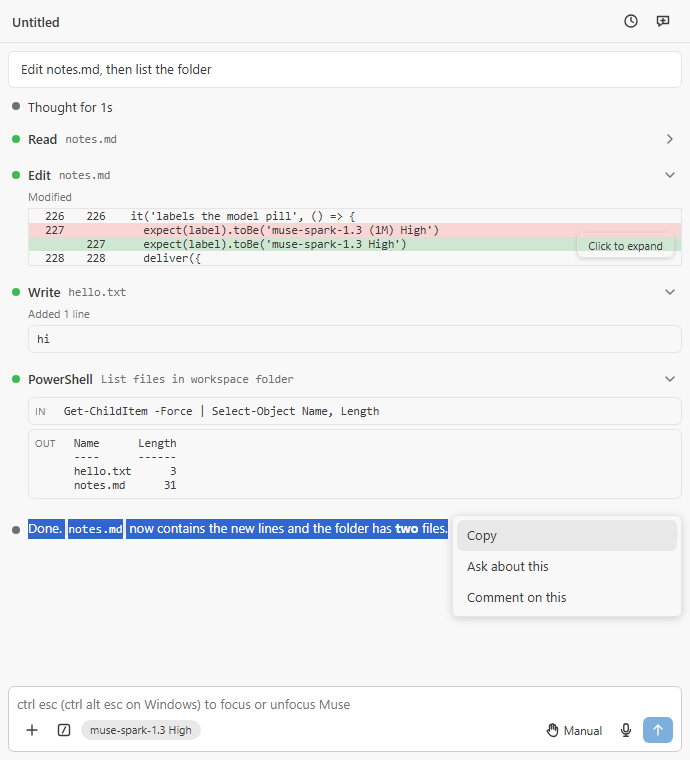Click the Length column header in output
The height and width of the screenshot is (760, 690).
coord(157,443)
